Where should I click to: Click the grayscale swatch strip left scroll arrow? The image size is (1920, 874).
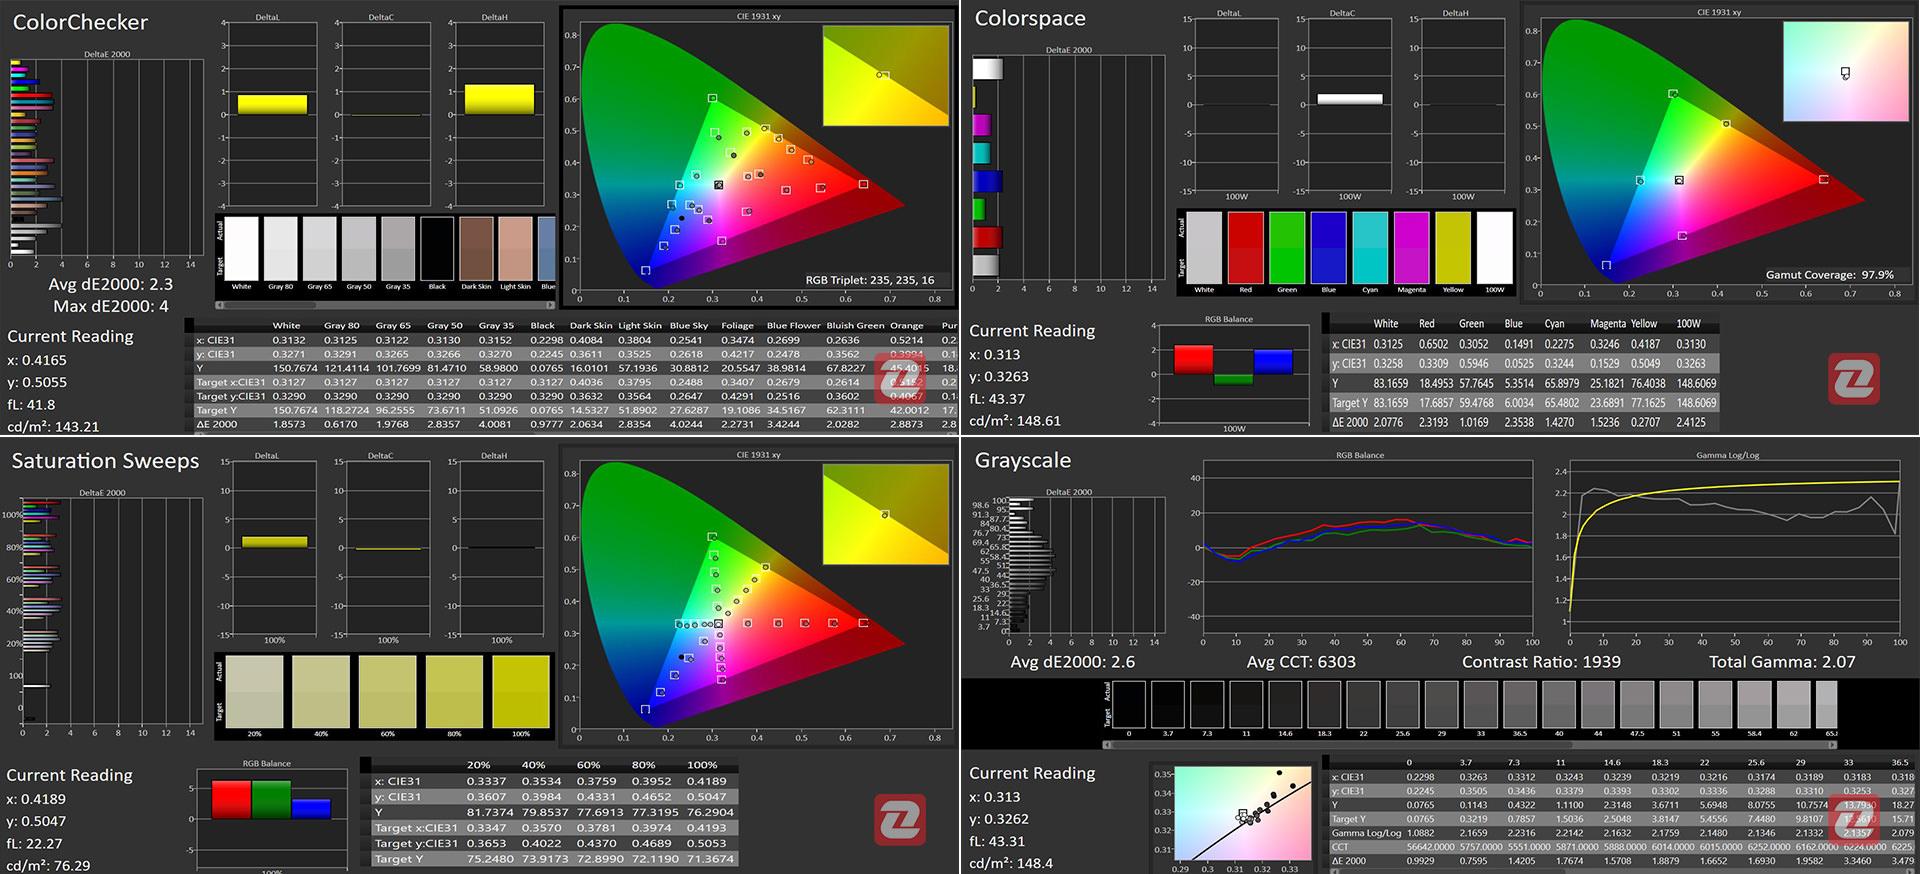[x=1106, y=744]
